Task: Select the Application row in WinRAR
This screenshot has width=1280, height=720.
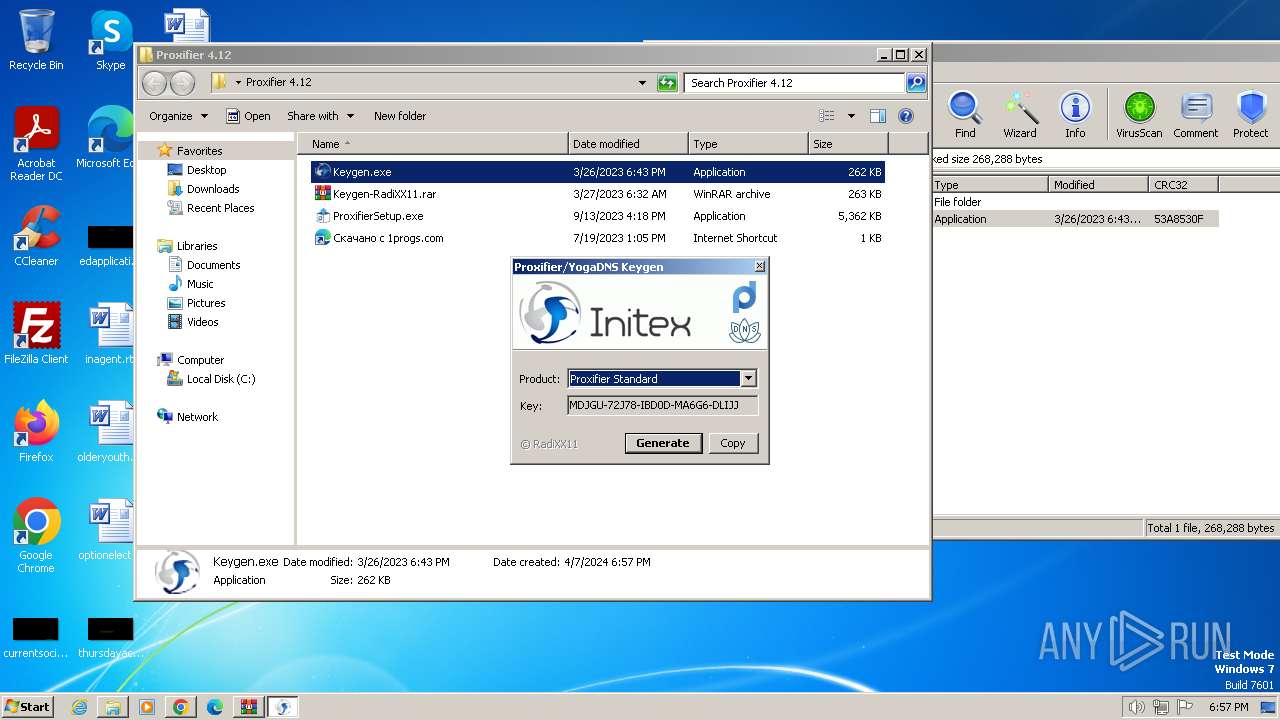Action: [1075, 219]
